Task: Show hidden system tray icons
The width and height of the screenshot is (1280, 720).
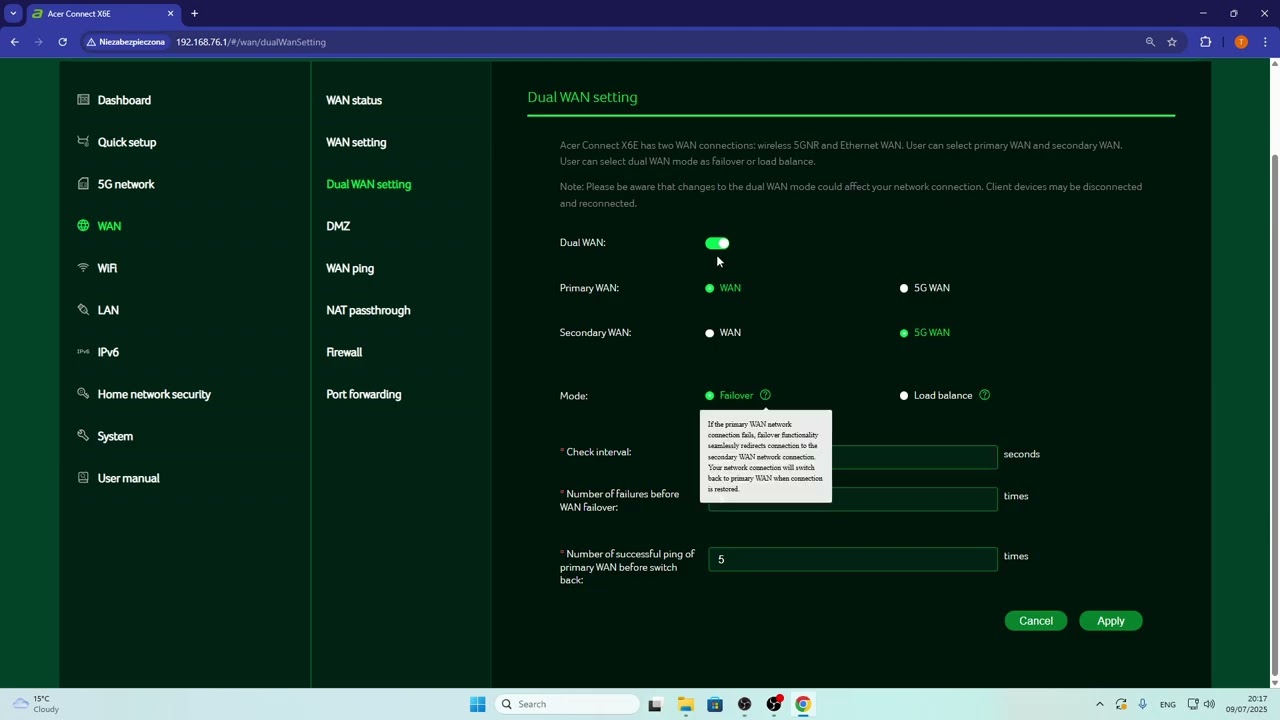Action: (x=1099, y=704)
